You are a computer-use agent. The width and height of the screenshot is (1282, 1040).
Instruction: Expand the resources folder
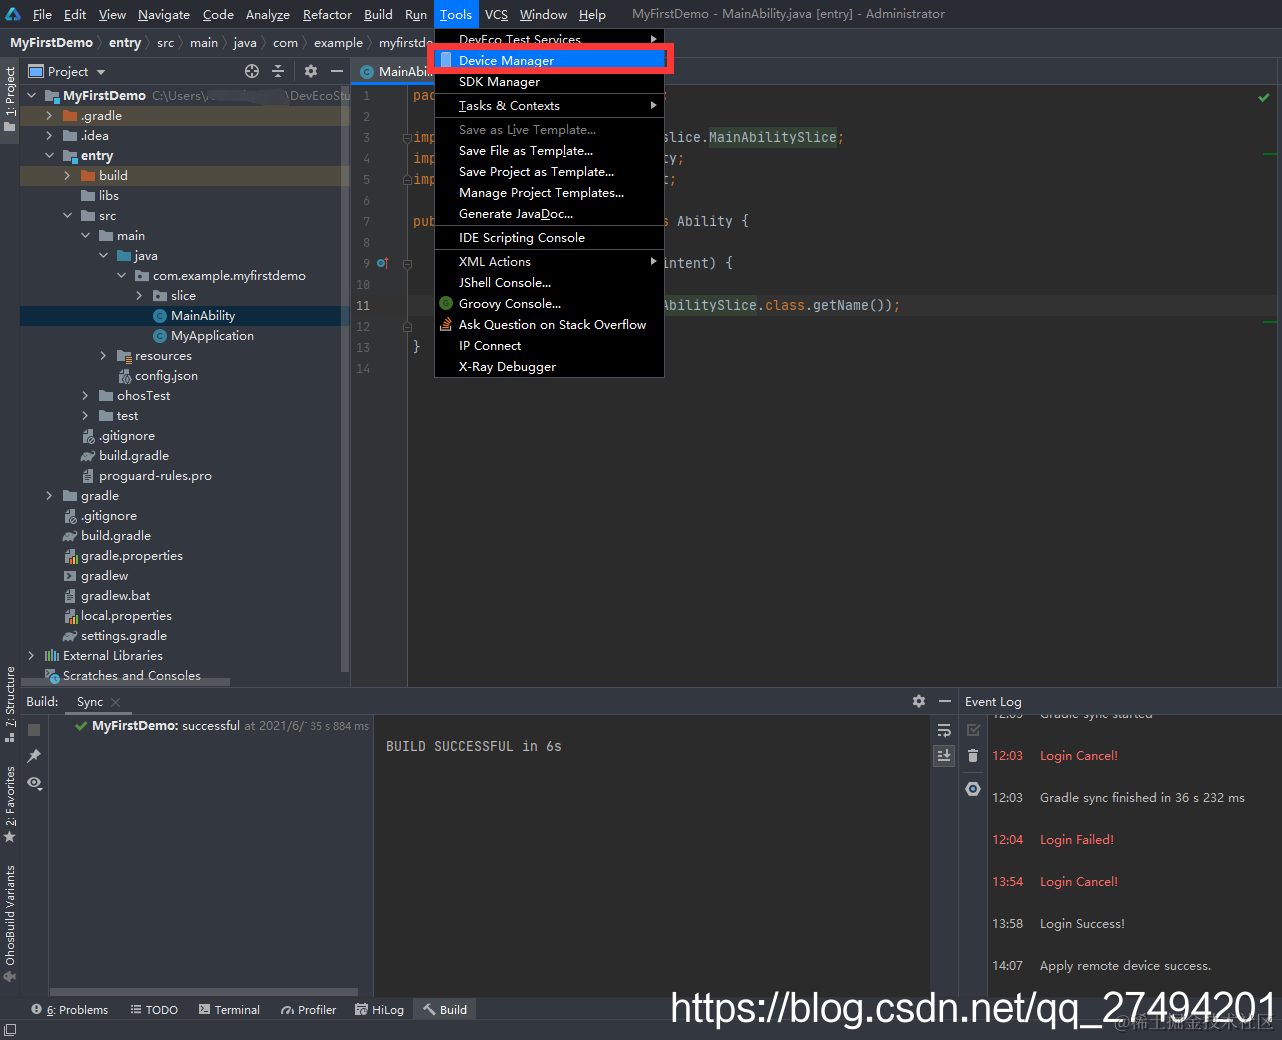103,356
